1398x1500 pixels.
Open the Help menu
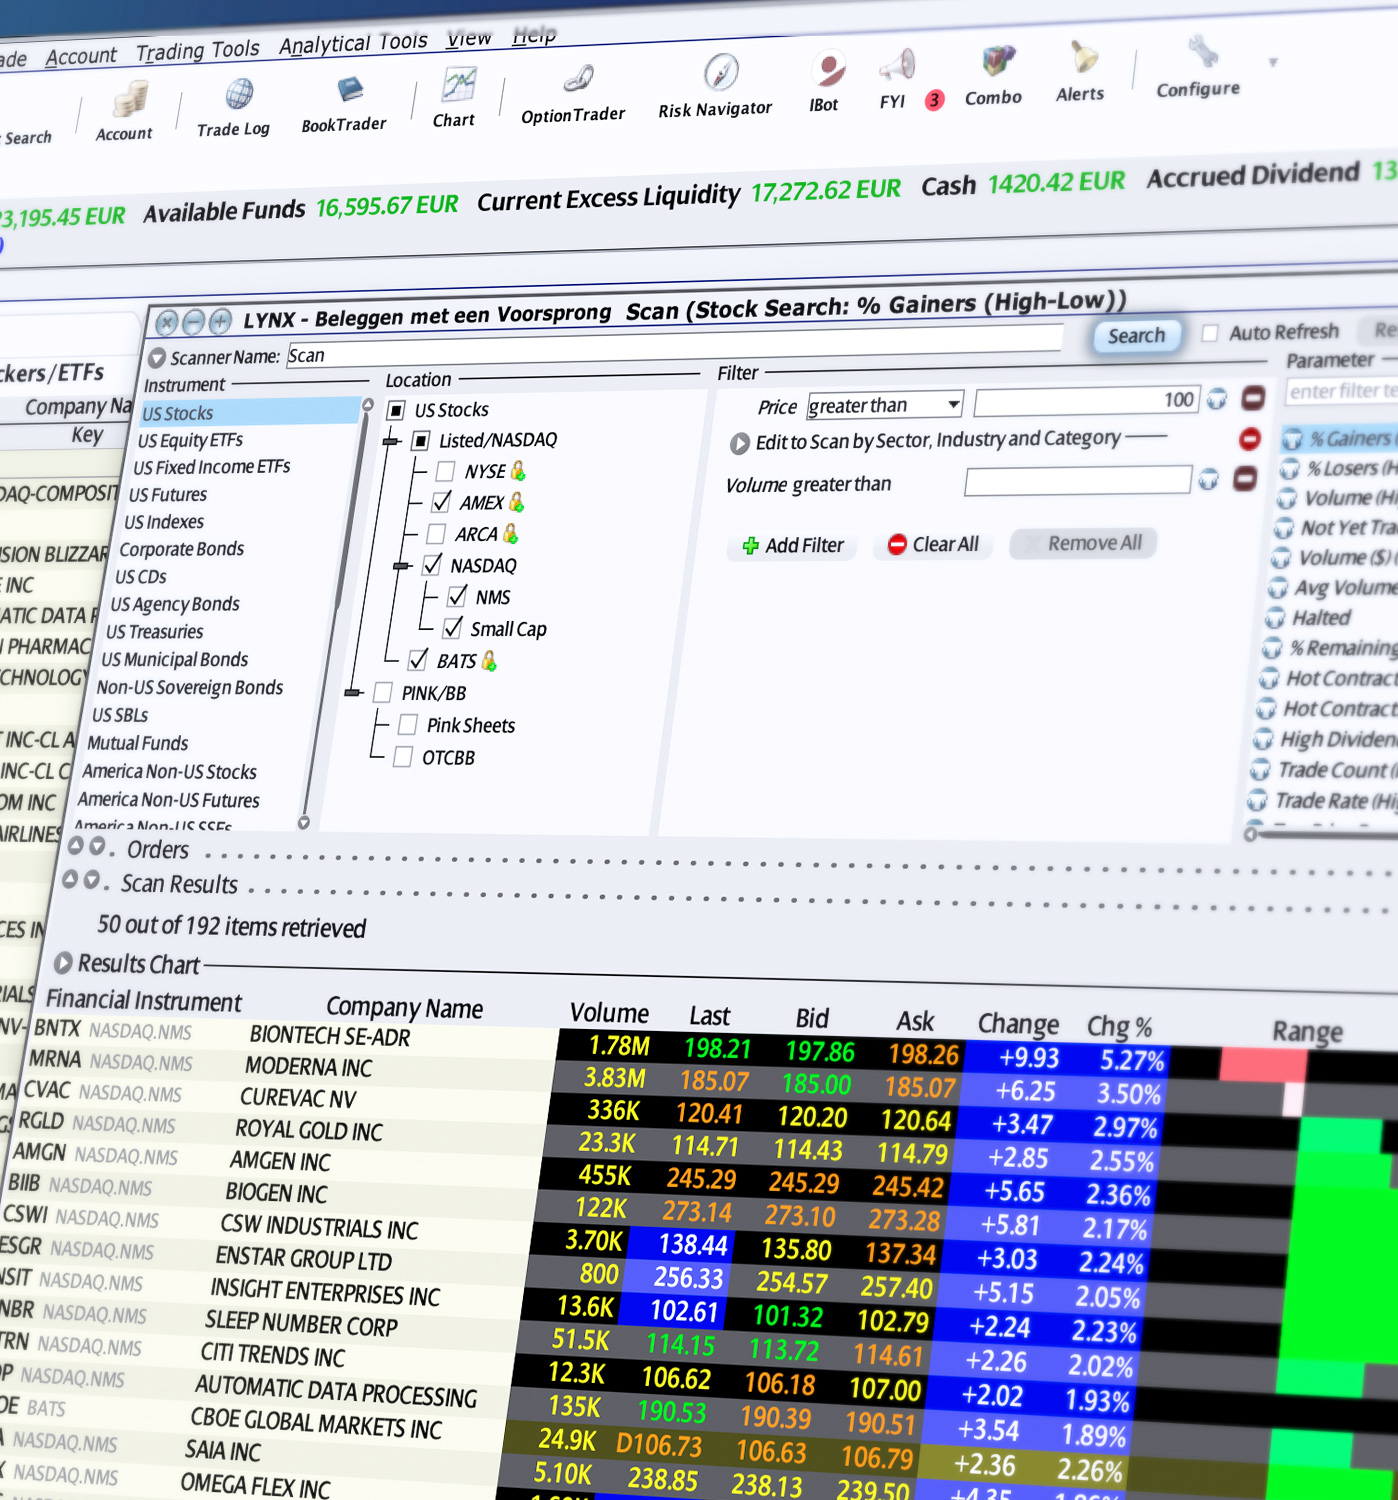[534, 35]
